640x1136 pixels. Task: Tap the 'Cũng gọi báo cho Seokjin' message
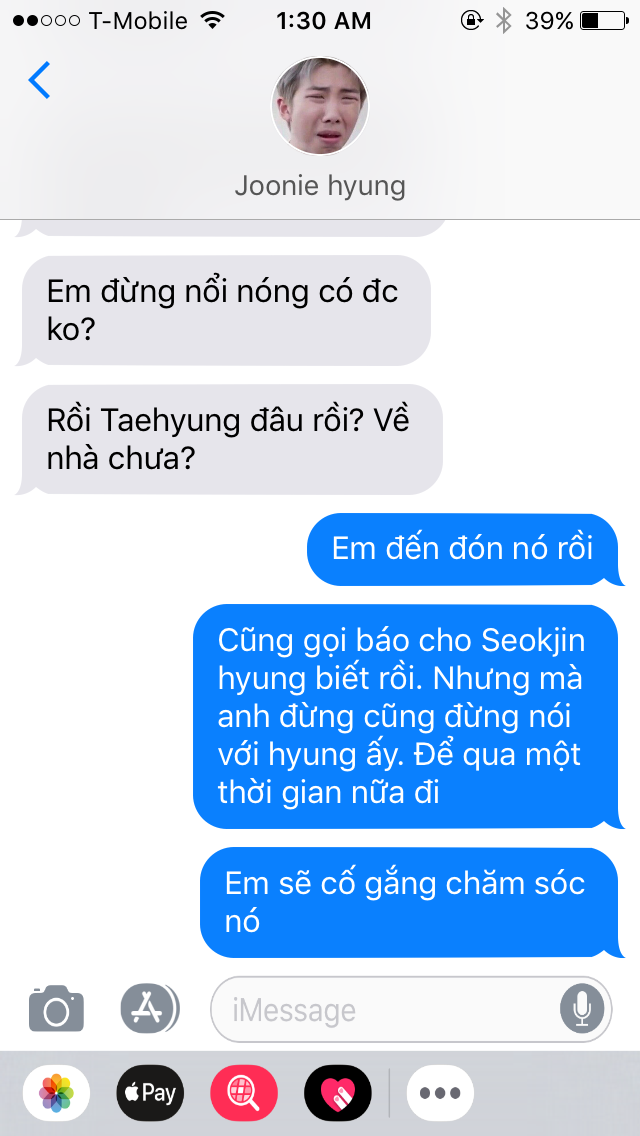coord(406,717)
